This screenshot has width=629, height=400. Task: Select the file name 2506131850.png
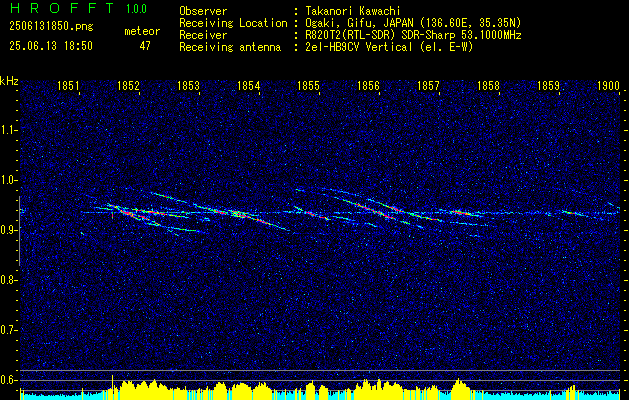pyautogui.click(x=51, y=27)
